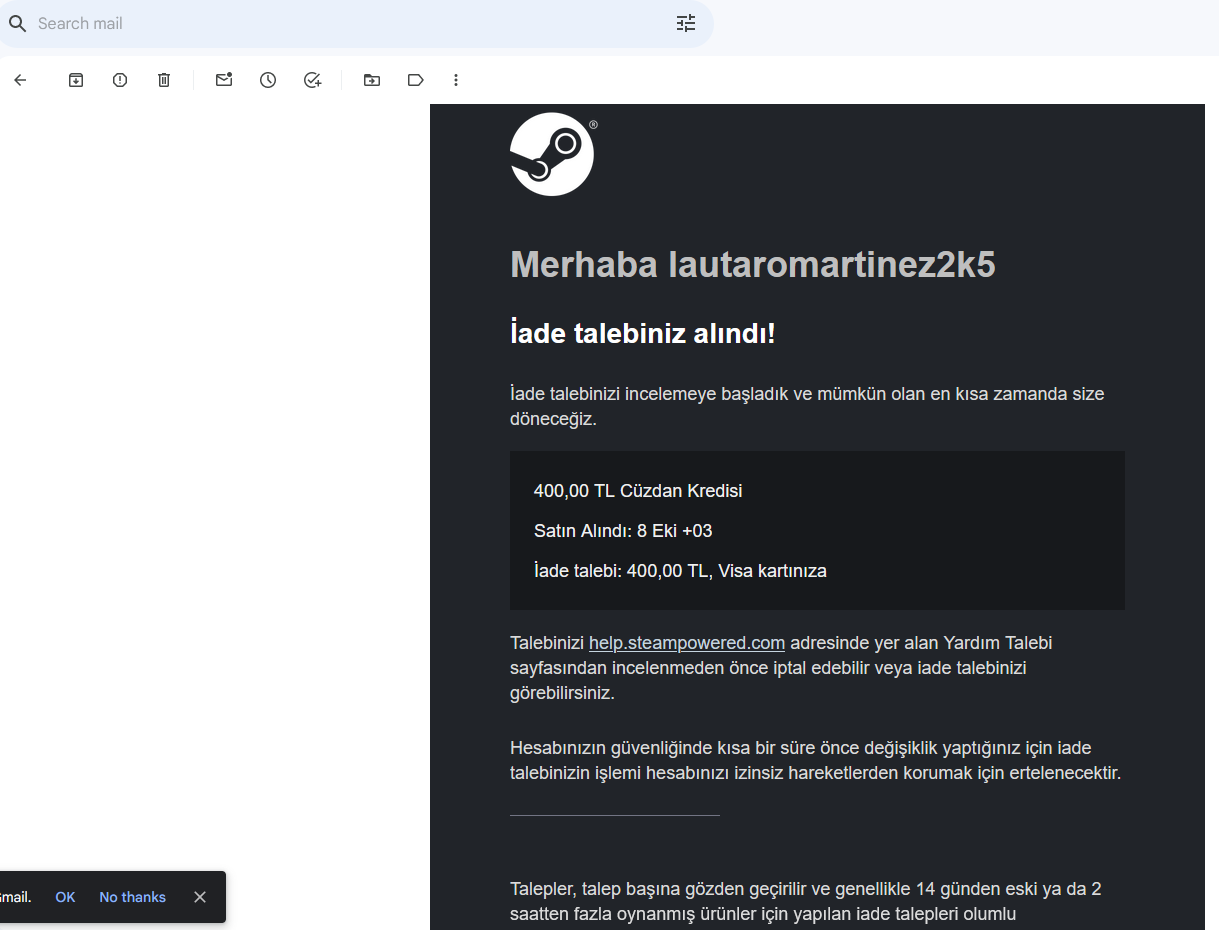Click the text 400,00 TL Cüzdan Kredisi
1219x930 pixels.
click(x=638, y=491)
